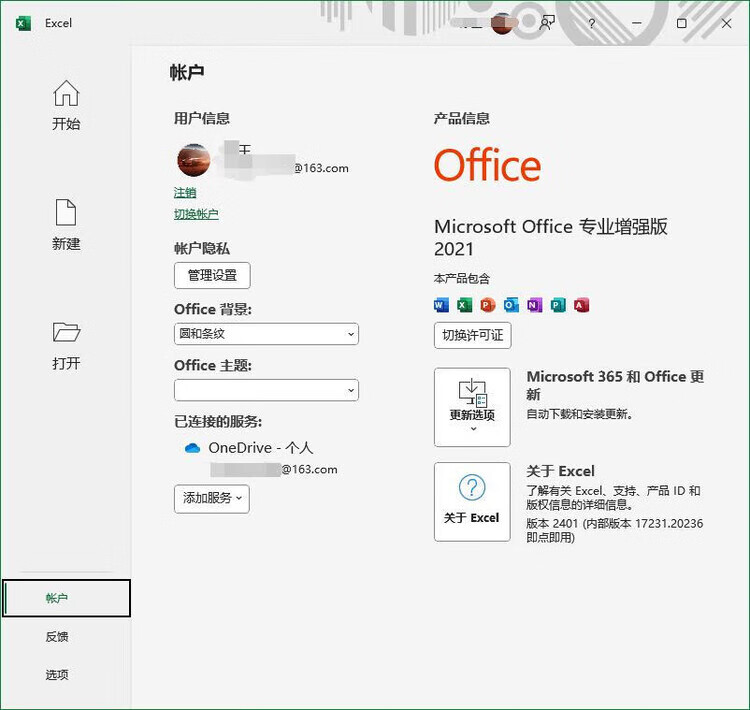Click the 注销 sign-out link

[185, 193]
